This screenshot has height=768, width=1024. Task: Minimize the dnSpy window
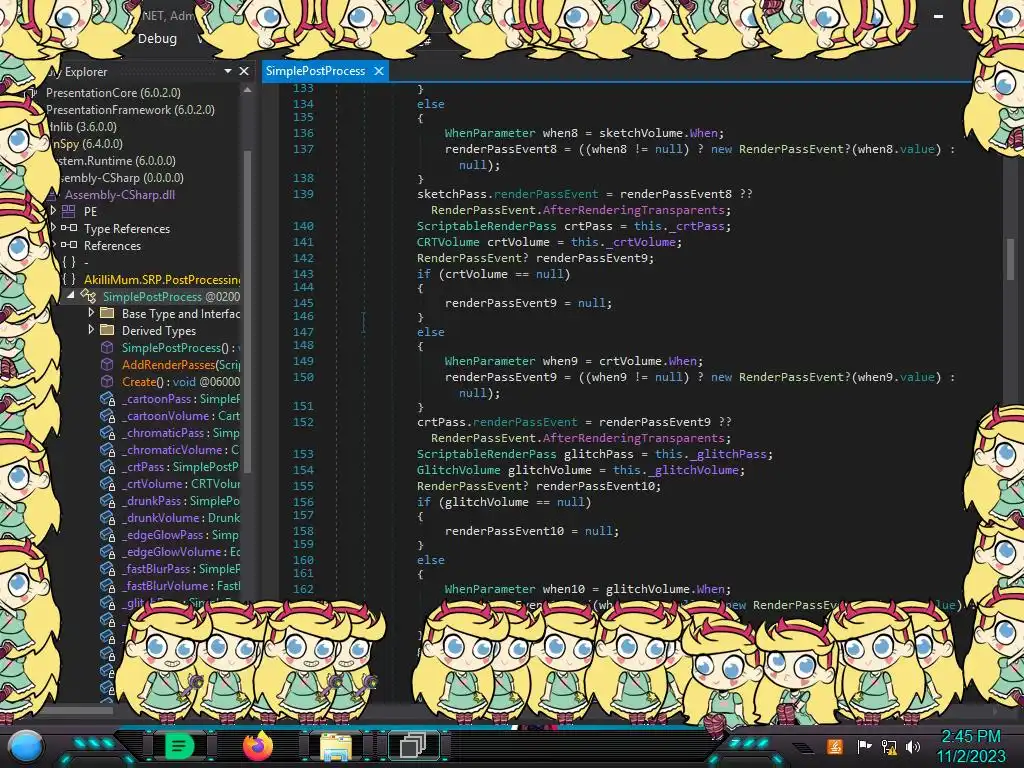[938, 16]
